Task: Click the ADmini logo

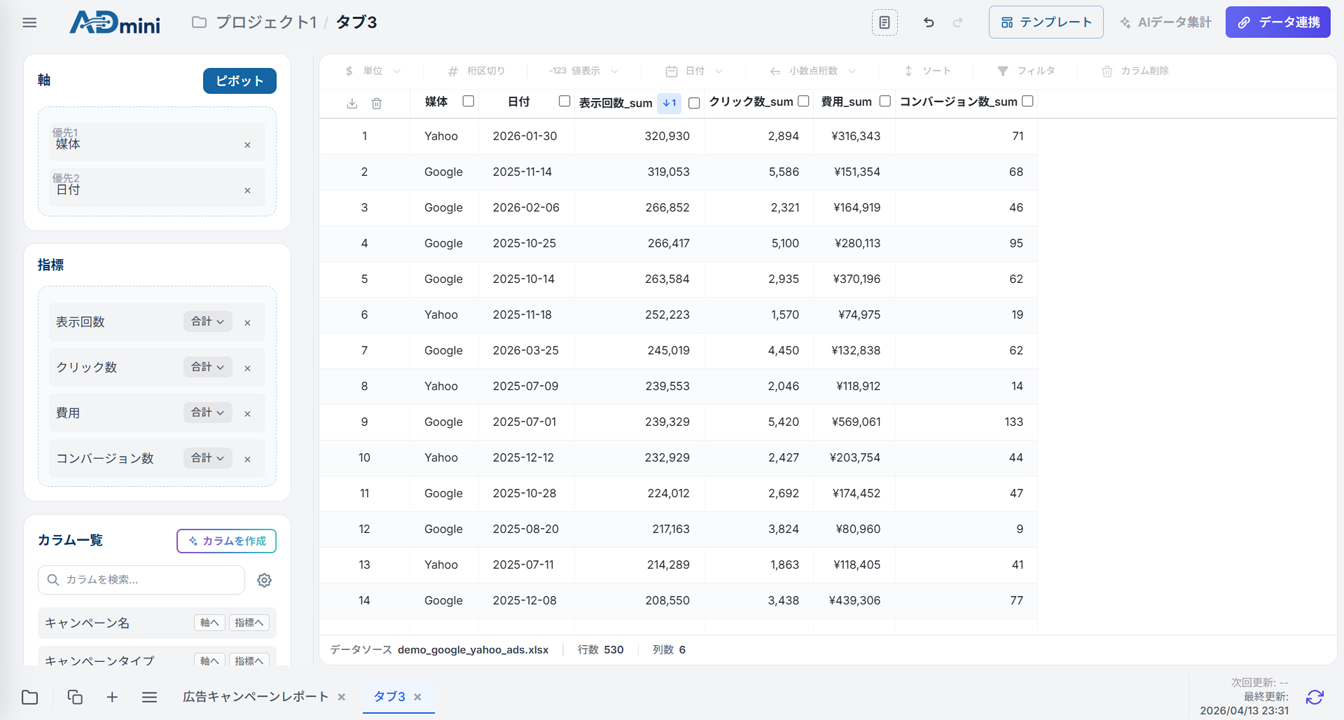Action: pos(115,22)
